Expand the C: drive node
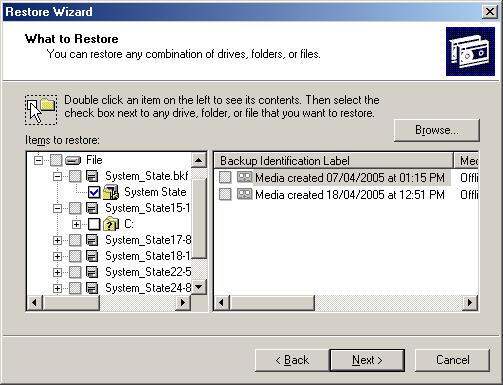The width and height of the screenshot is (503, 385). point(76,224)
